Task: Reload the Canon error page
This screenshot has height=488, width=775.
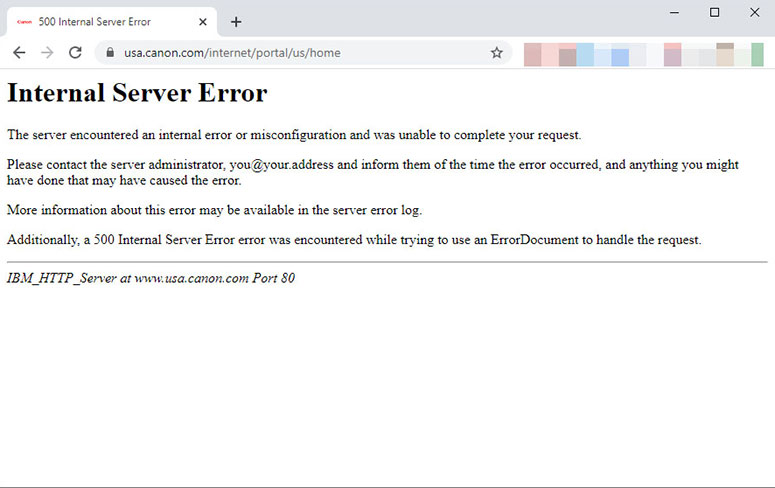Action: click(x=75, y=53)
